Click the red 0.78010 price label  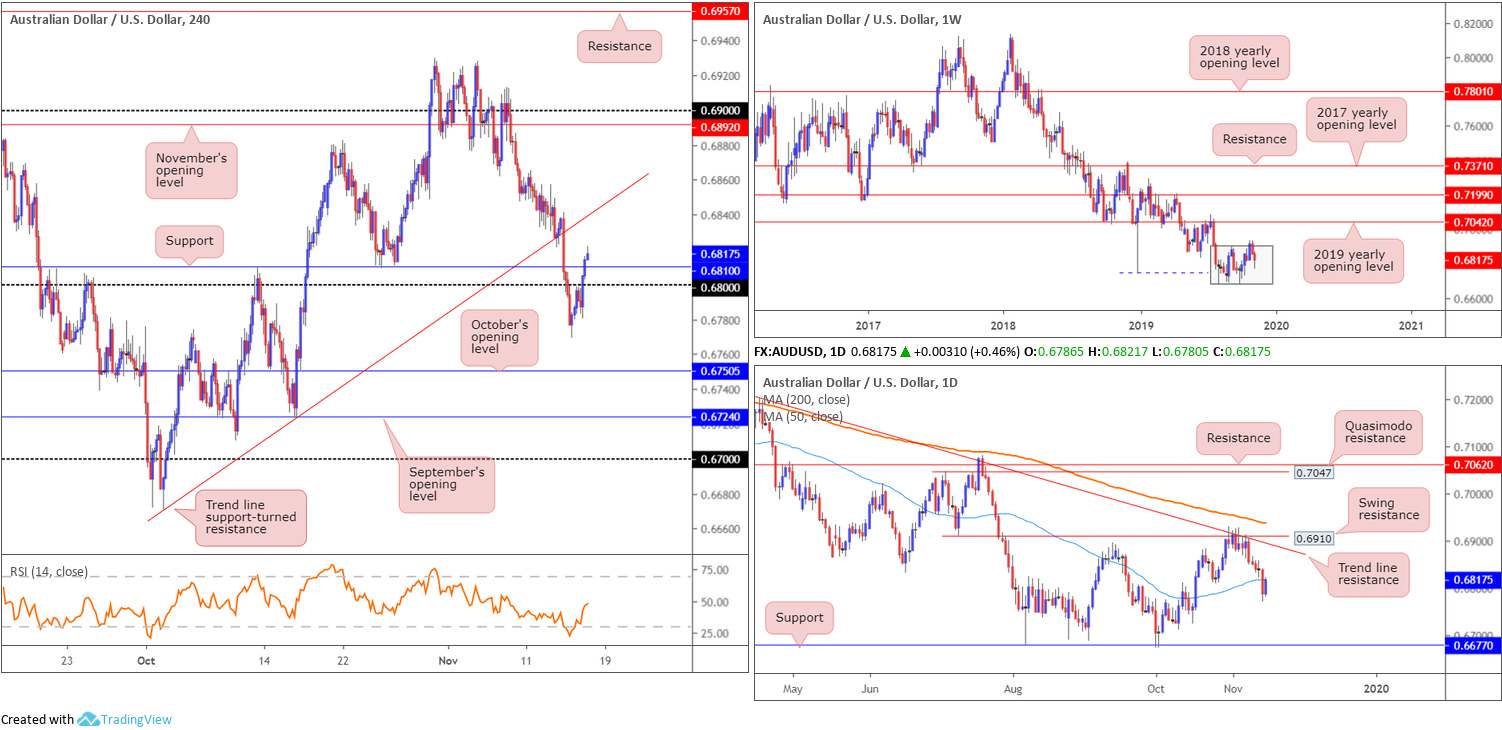click(1475, 91)
